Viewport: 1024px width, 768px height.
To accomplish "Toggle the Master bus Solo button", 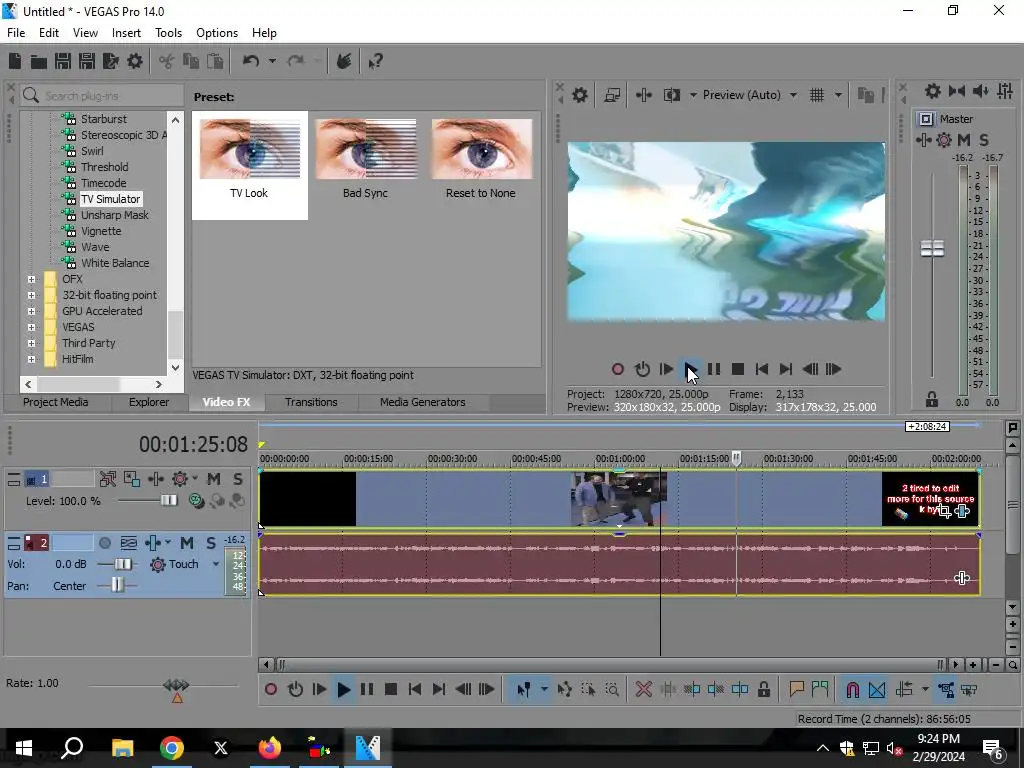I will pyautogui.click(x=984, y=140).
